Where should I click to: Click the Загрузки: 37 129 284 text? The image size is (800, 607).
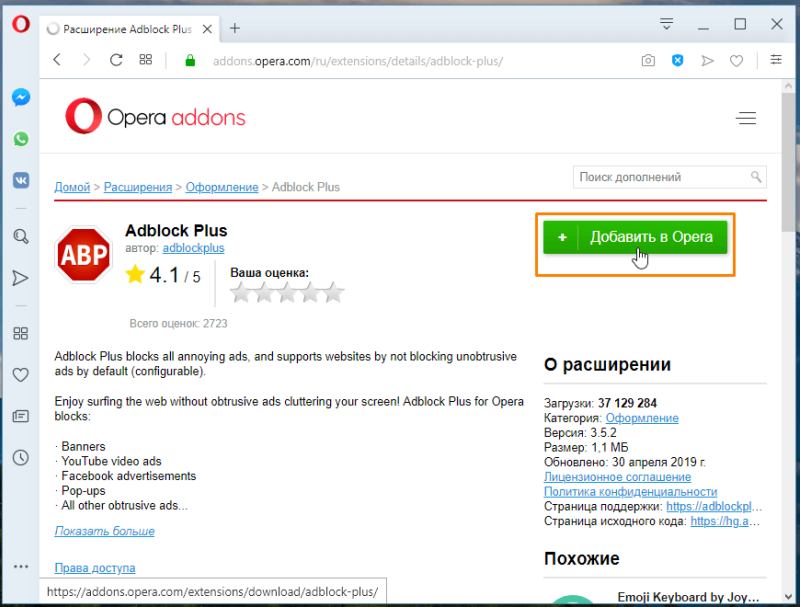coord(600,403)
